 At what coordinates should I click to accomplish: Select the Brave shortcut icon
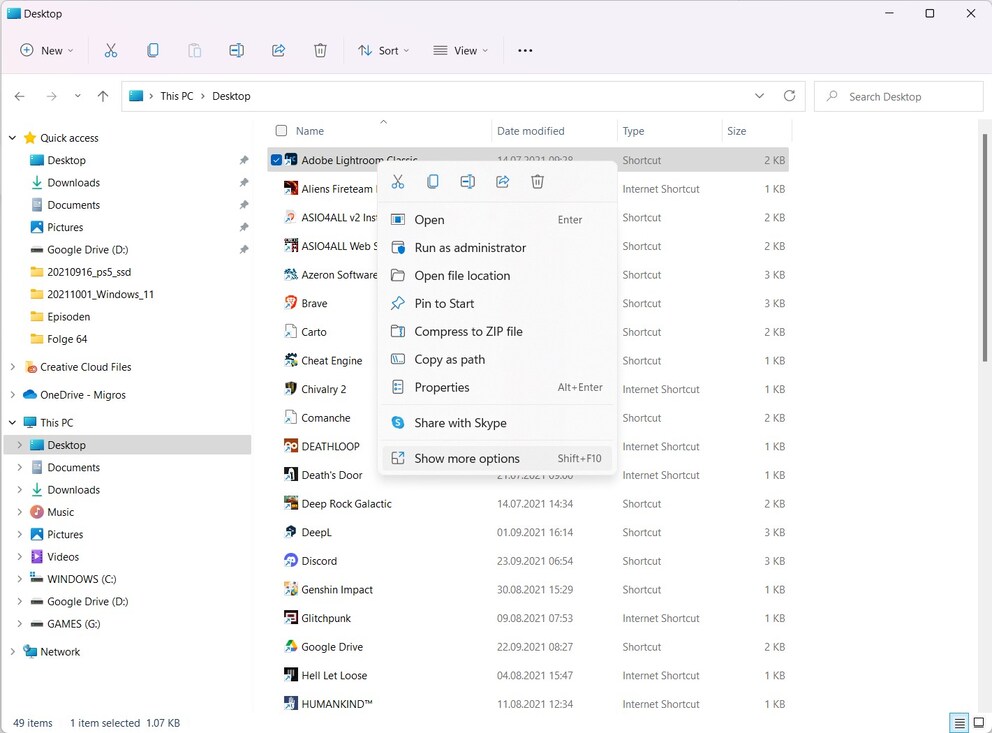click(290, 303)
